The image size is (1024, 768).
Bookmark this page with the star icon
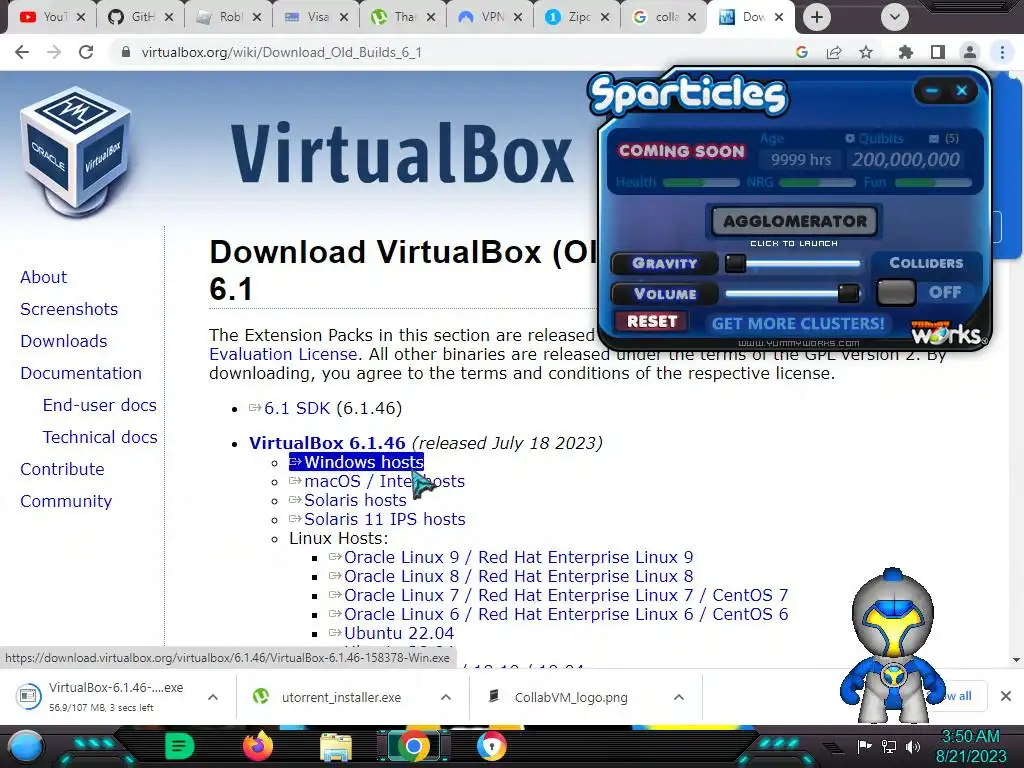(x=866, y=52)
